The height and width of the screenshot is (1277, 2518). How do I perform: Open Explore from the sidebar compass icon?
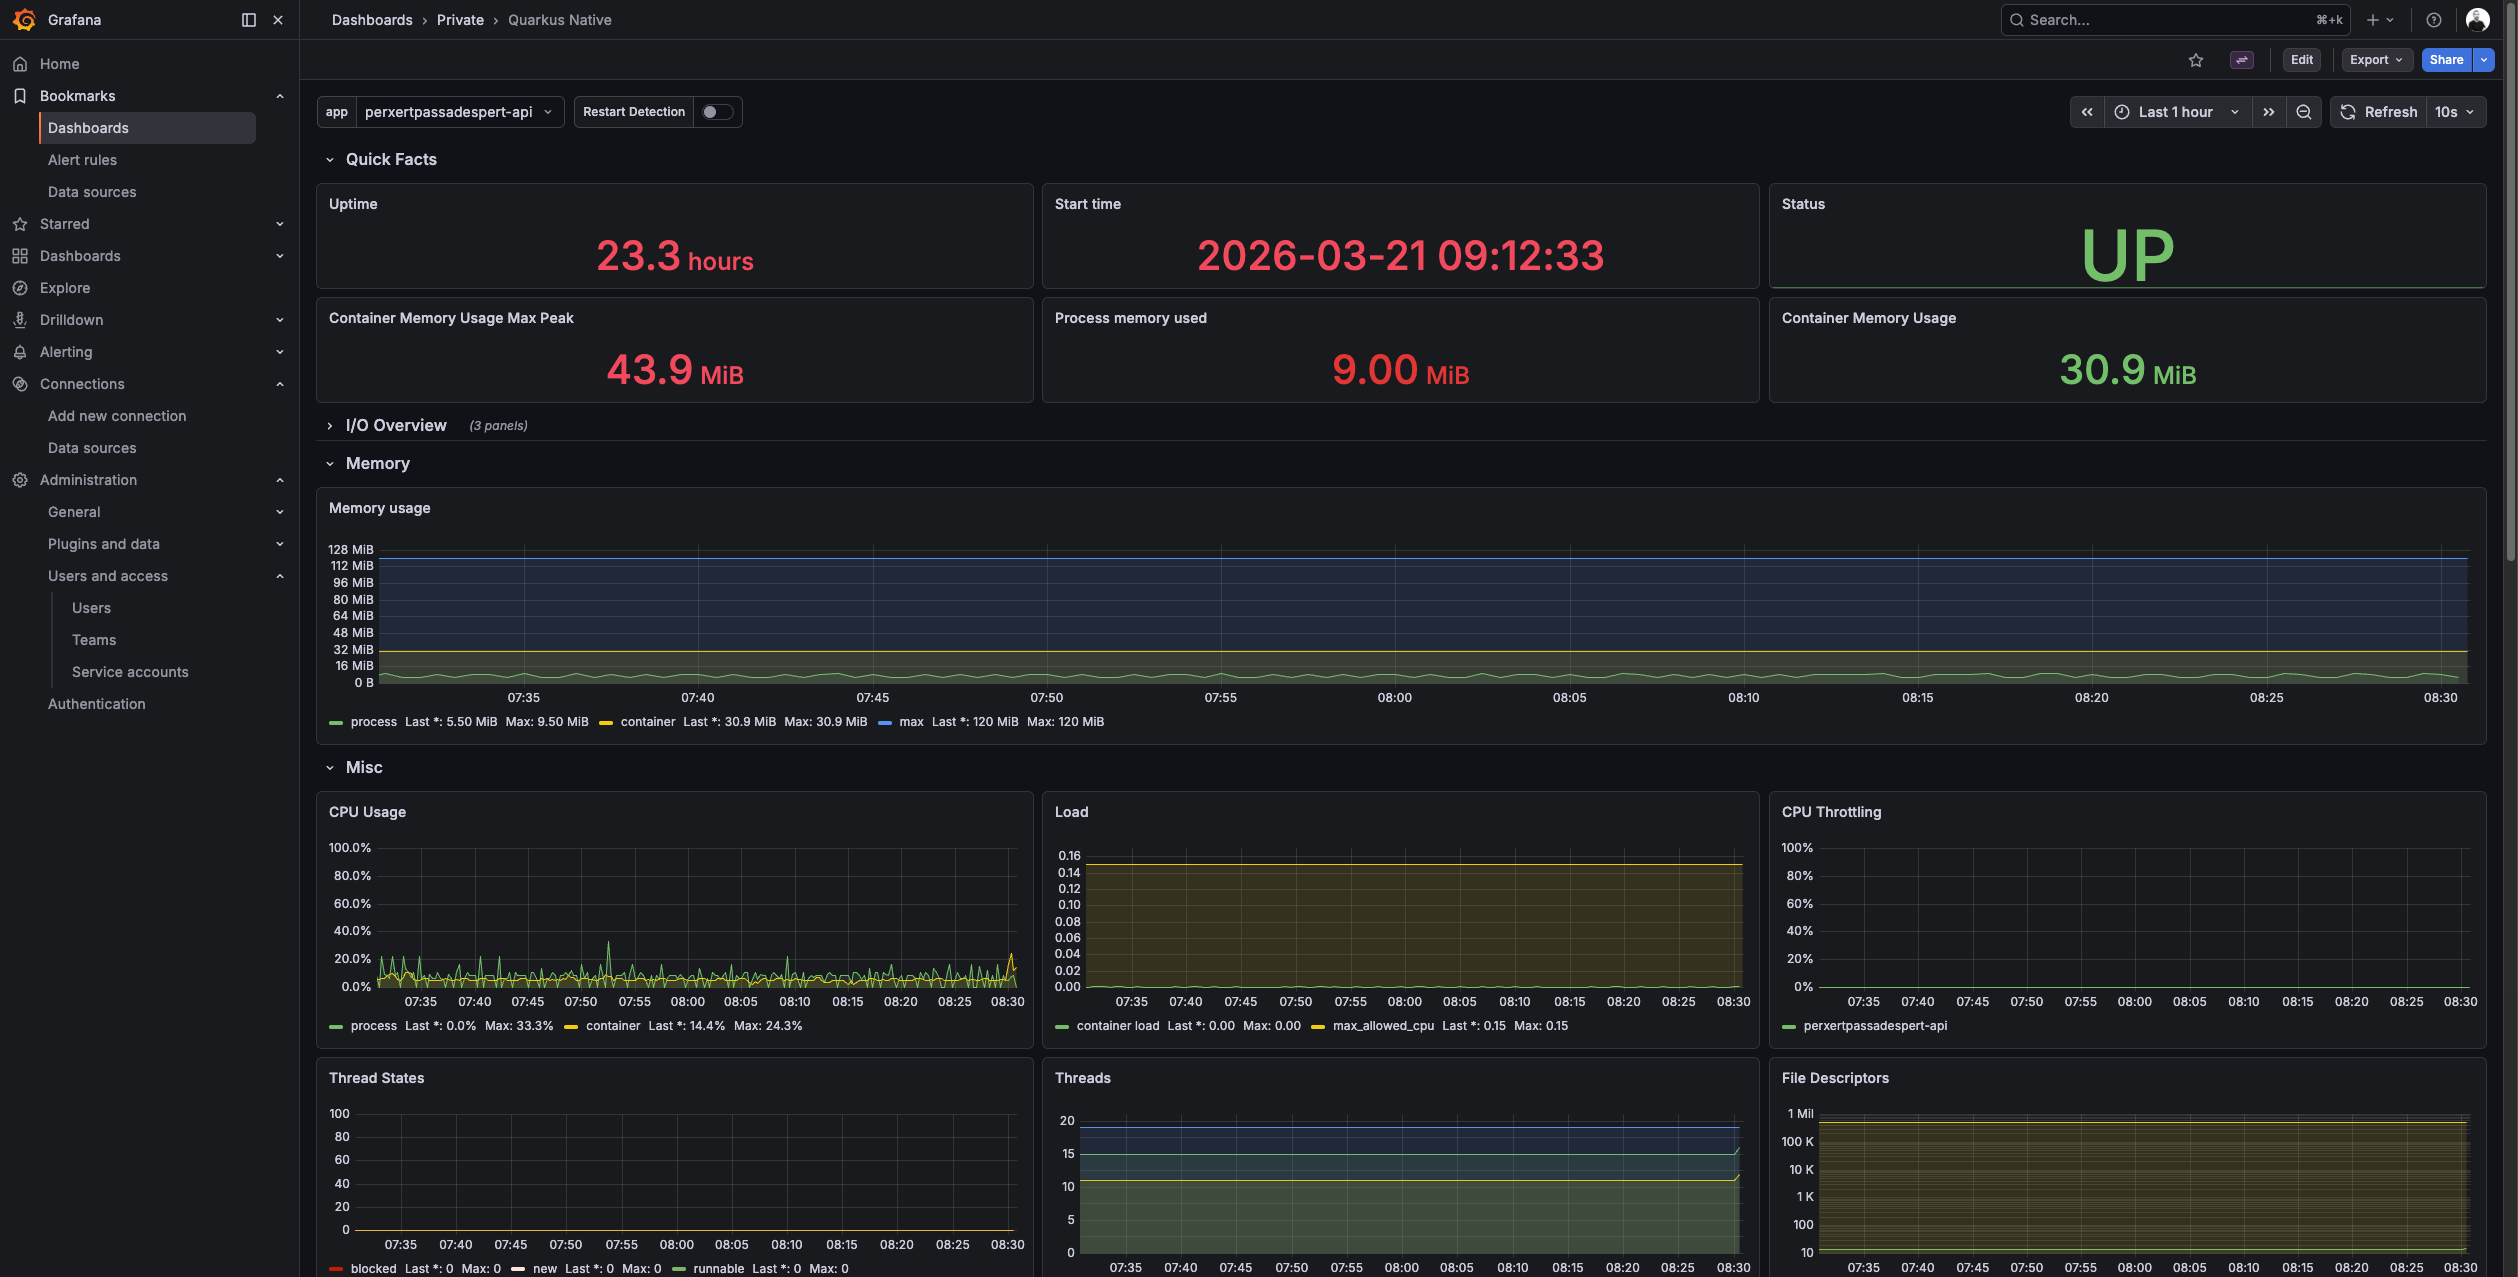(x=21, y=288)
